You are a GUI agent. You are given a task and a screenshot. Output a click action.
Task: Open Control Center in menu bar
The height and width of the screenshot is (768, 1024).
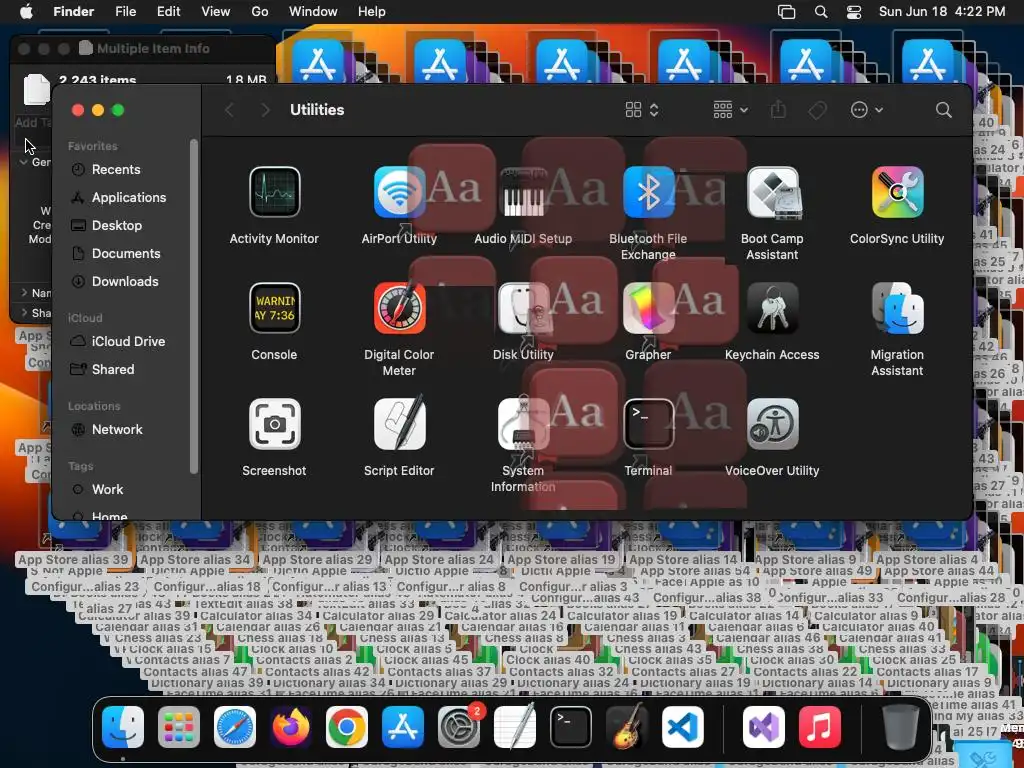click(x=854, y=12)
